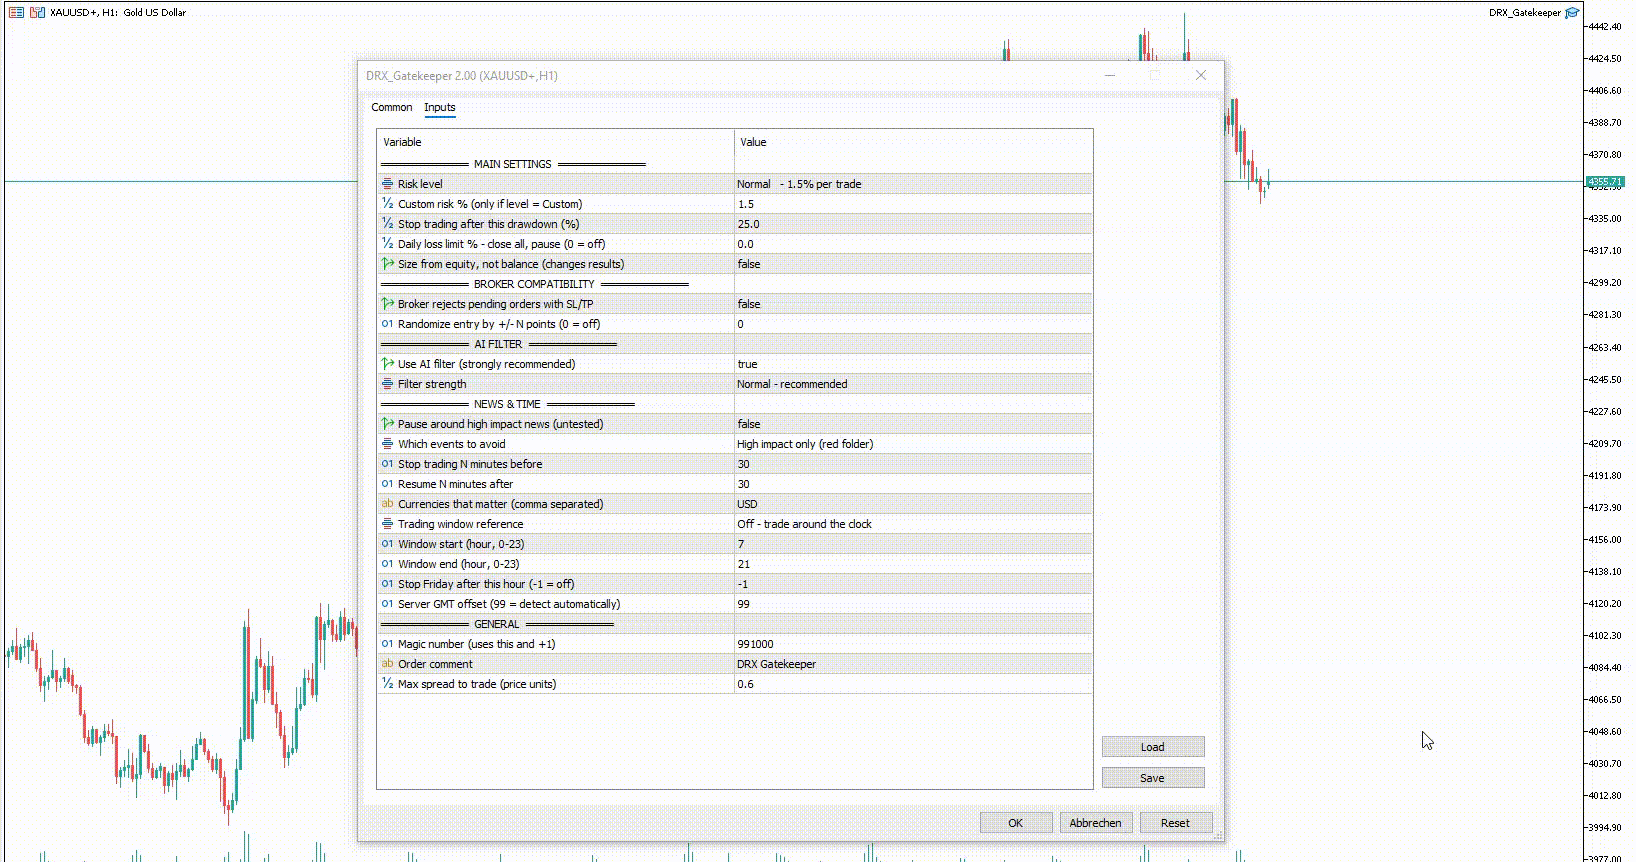Edit the Window start hour value field

[913, 544]
